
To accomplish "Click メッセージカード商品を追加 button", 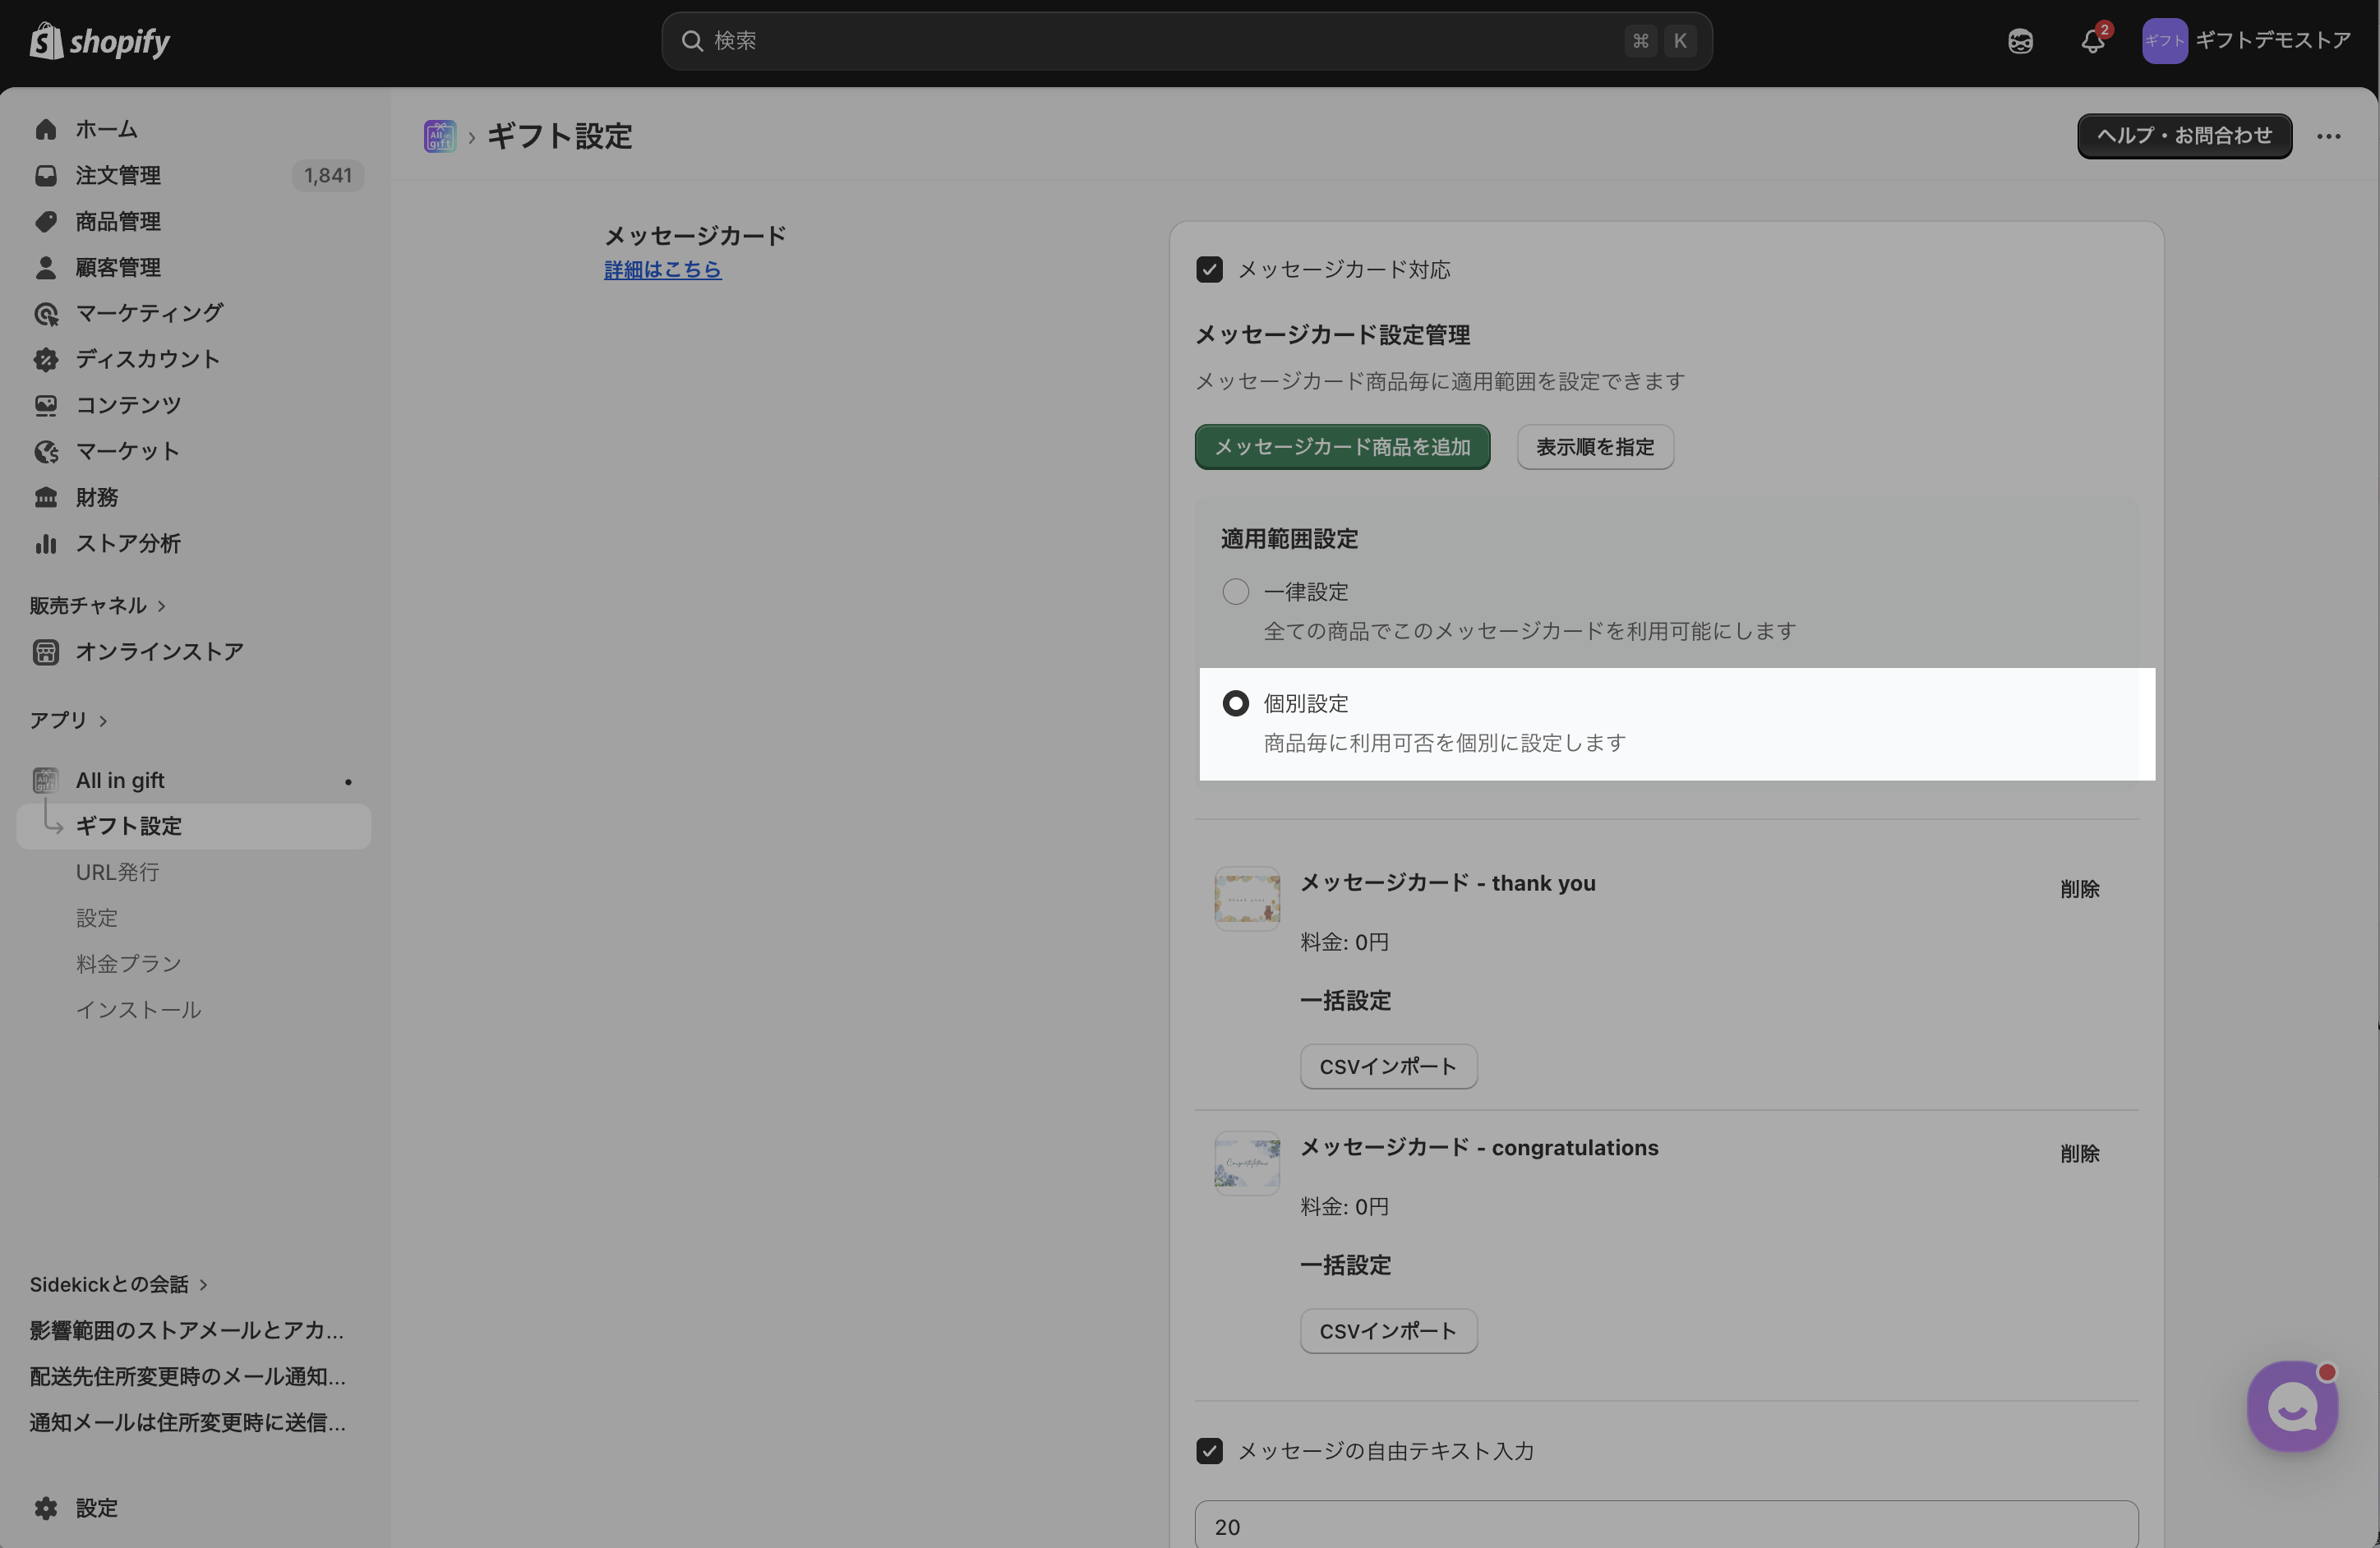I will [x=1342, y=447].
